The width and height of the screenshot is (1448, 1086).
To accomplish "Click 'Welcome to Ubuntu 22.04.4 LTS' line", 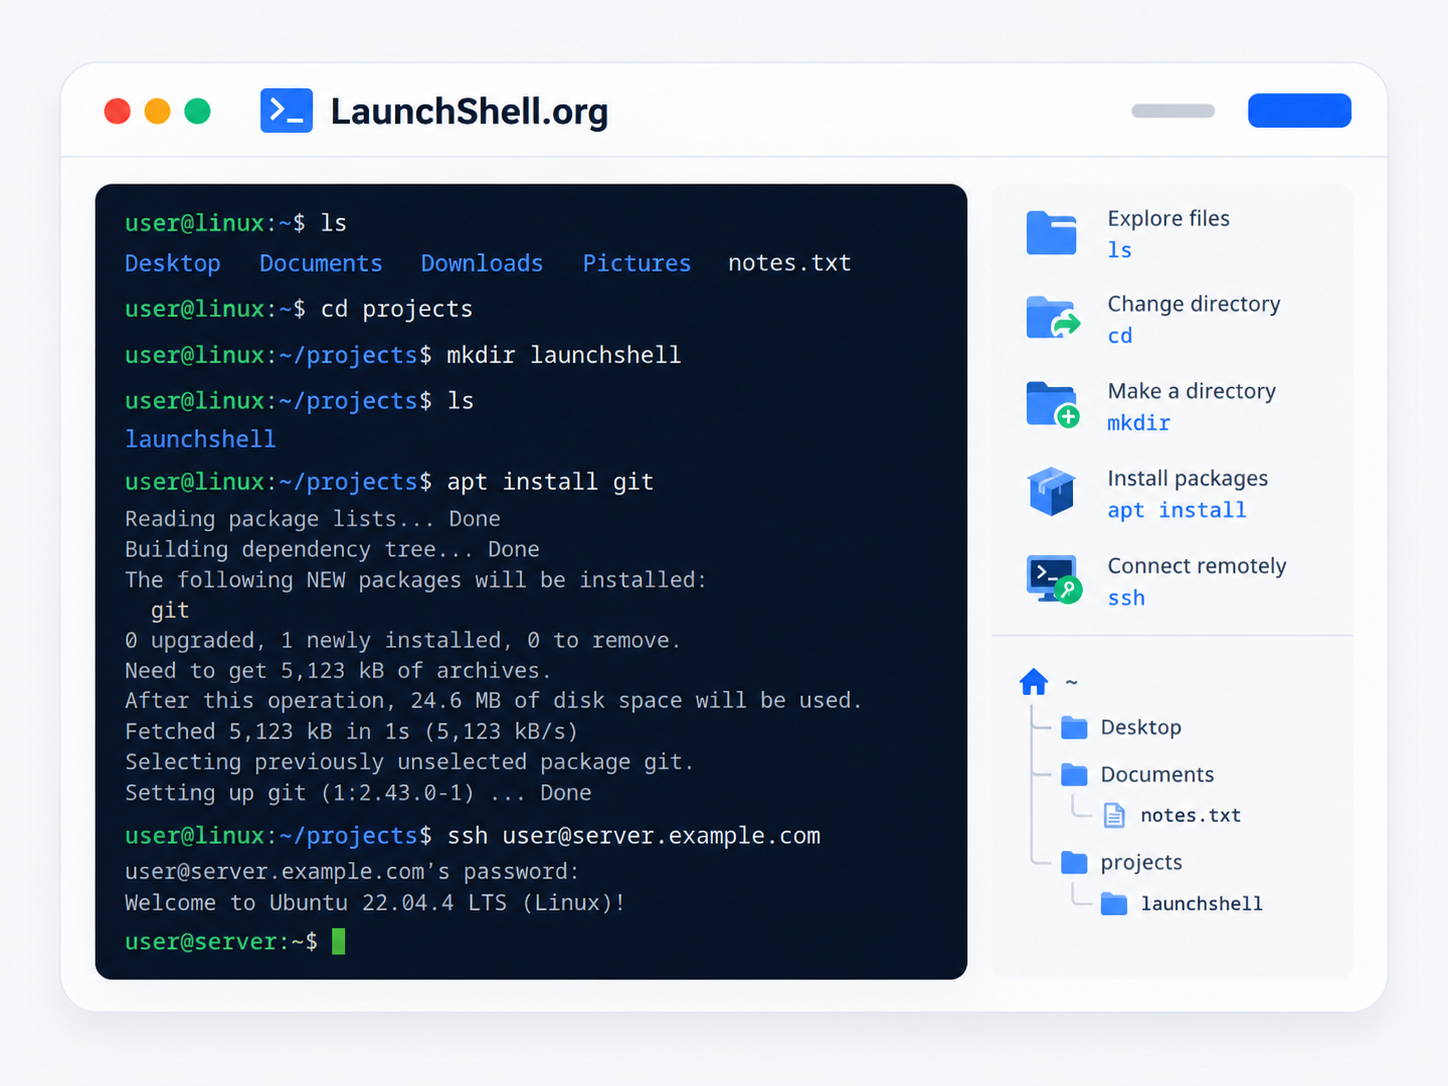I will pyautogui.click(x=375, y=903).
